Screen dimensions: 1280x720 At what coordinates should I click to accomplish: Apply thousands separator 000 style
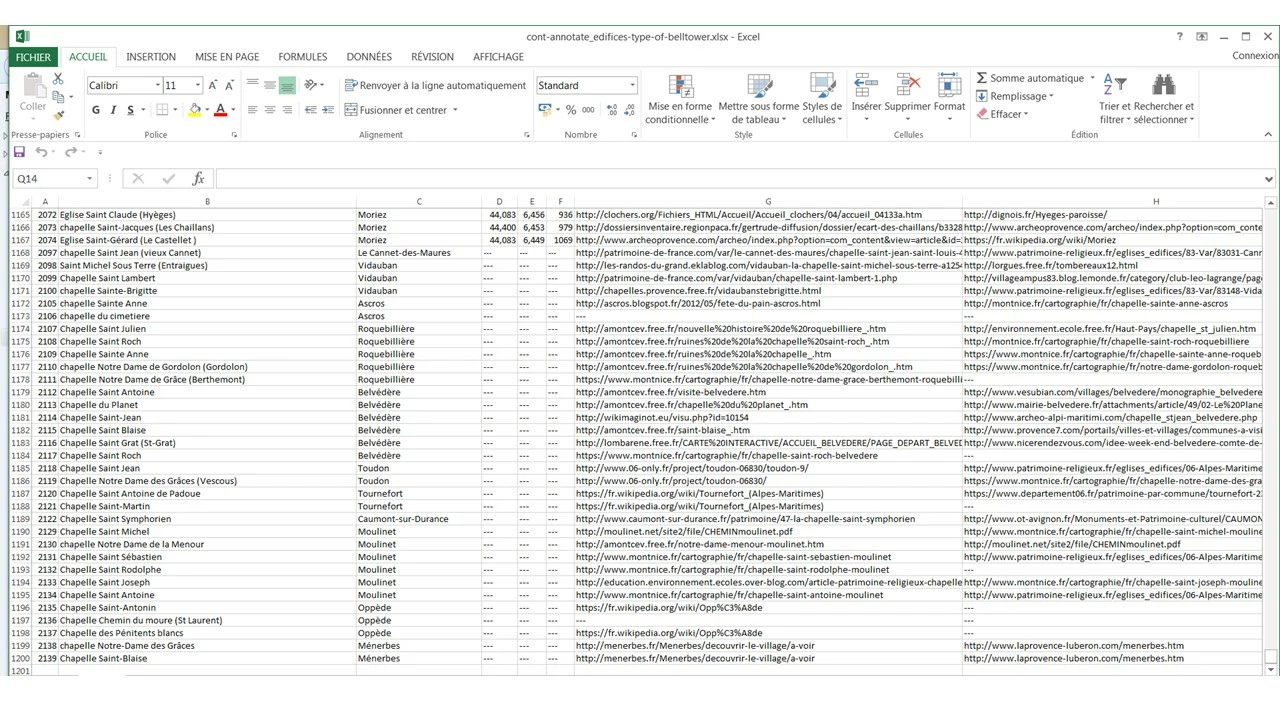pos(588,110)
